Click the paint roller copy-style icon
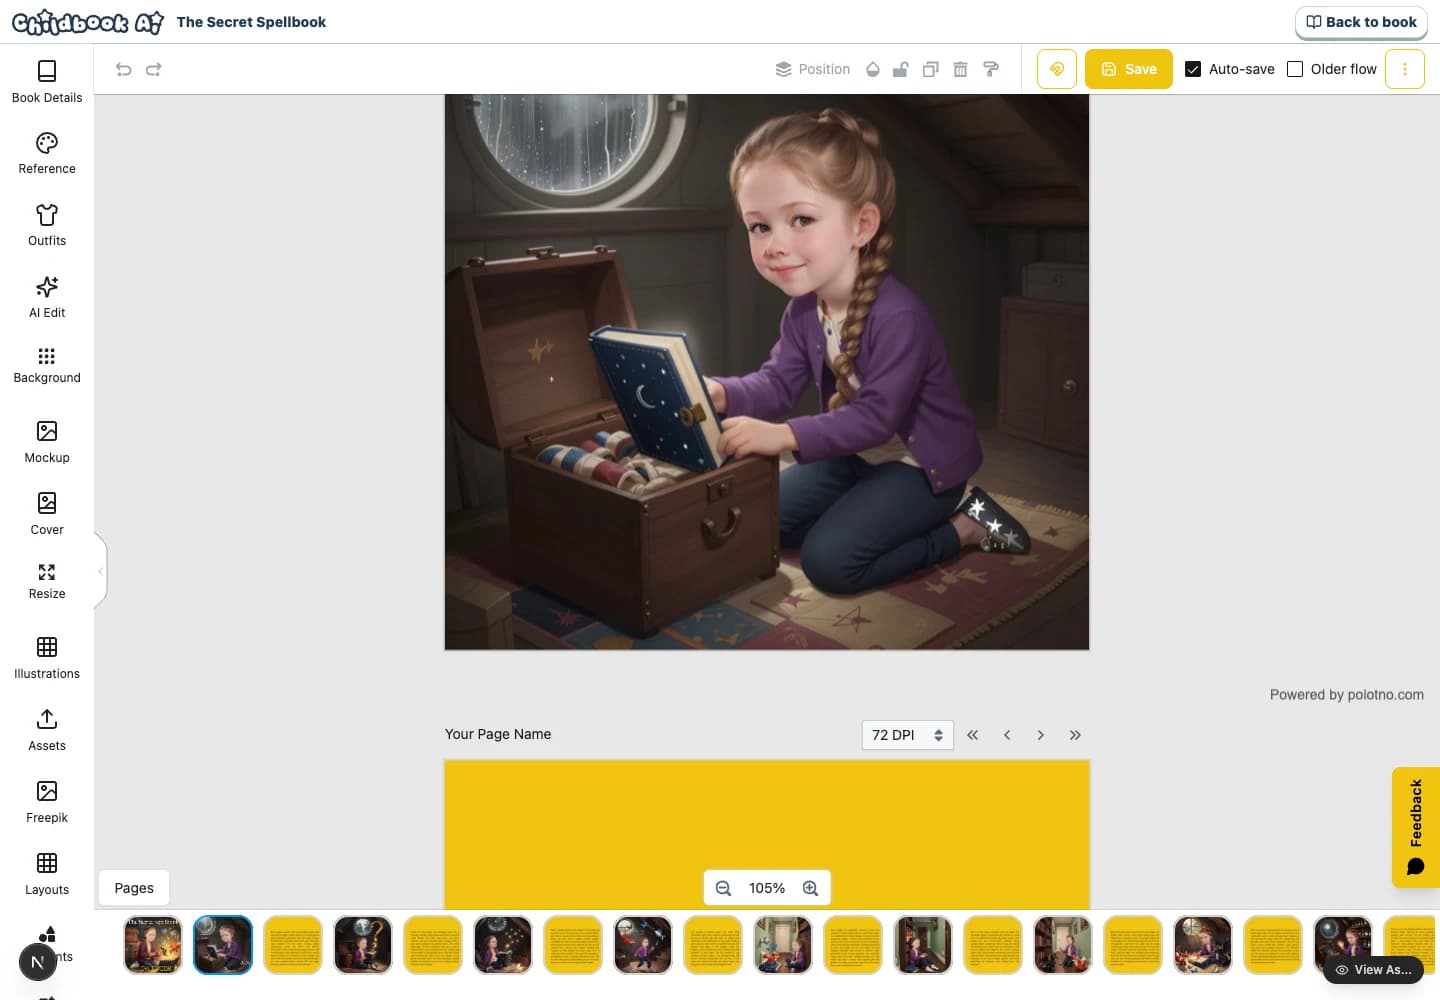 coord(991,69)
